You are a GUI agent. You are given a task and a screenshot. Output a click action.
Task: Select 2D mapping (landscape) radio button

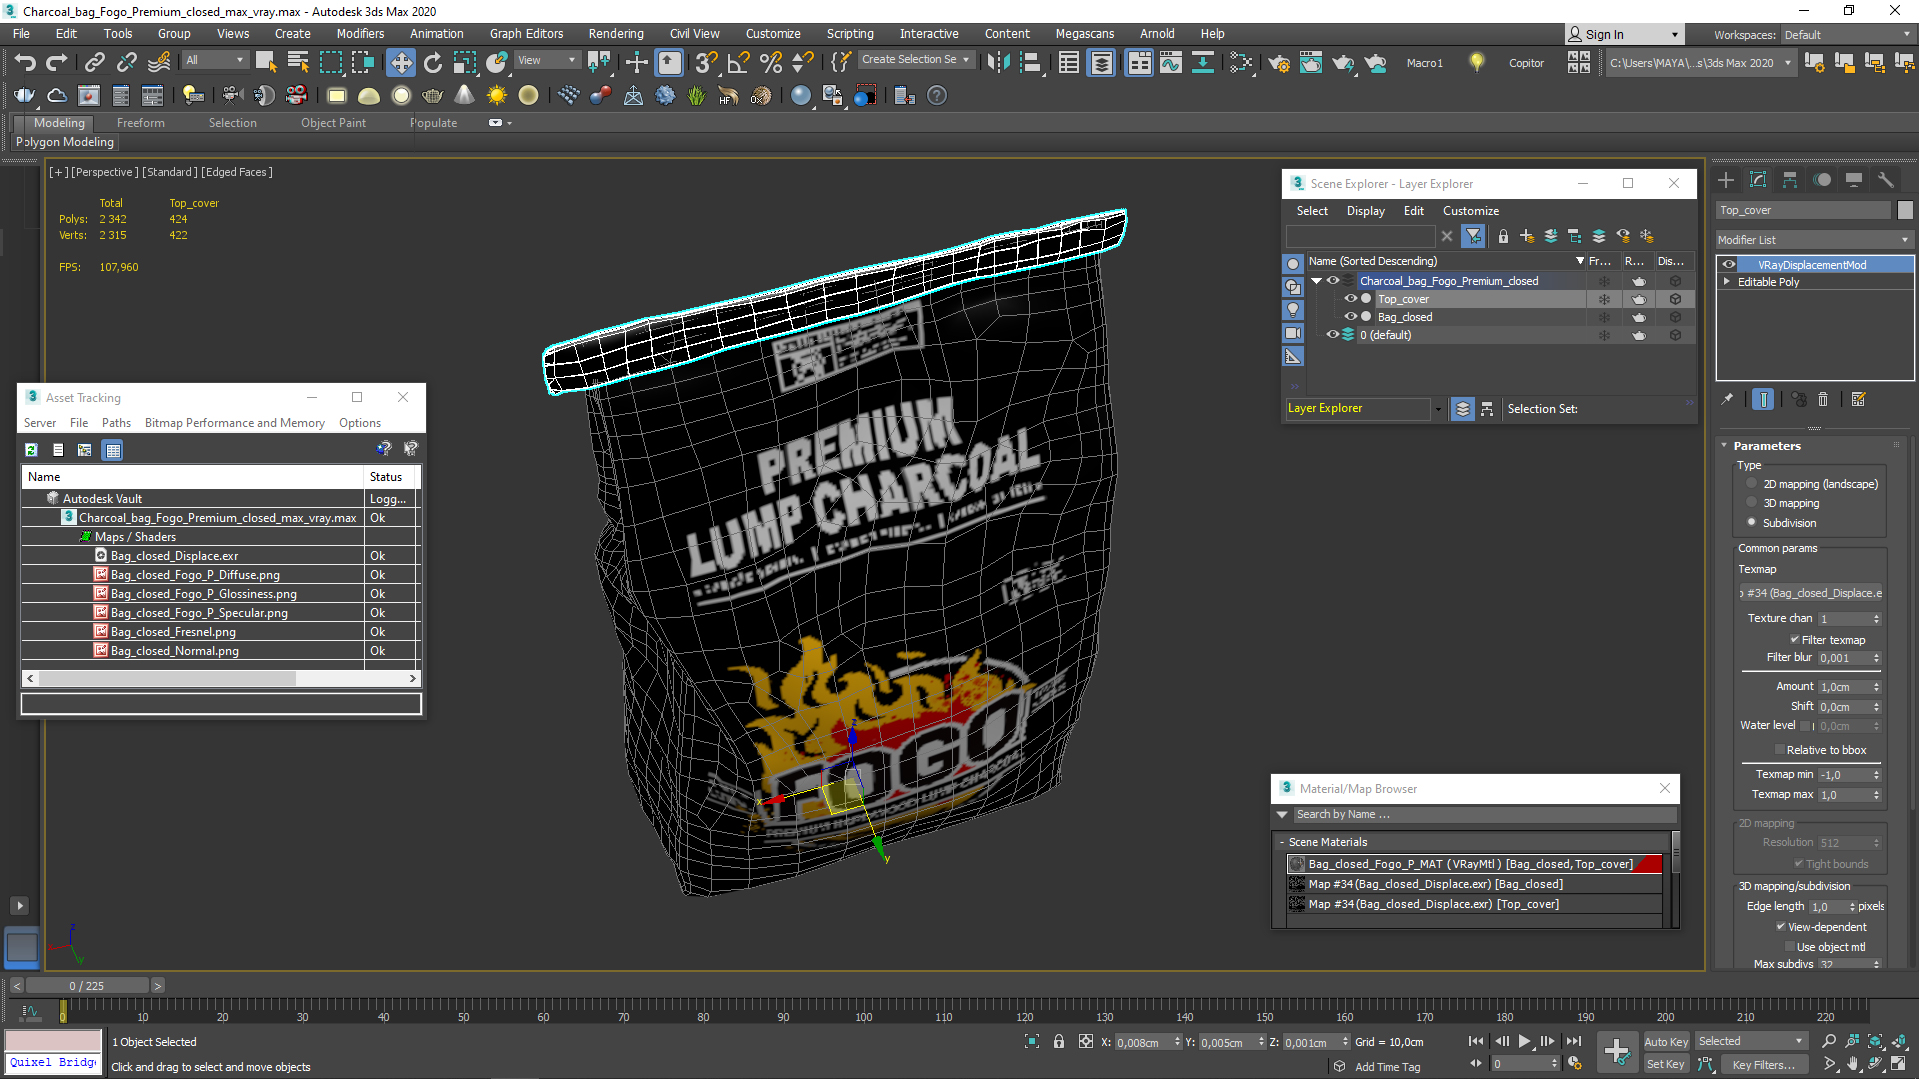[1751, 483]
